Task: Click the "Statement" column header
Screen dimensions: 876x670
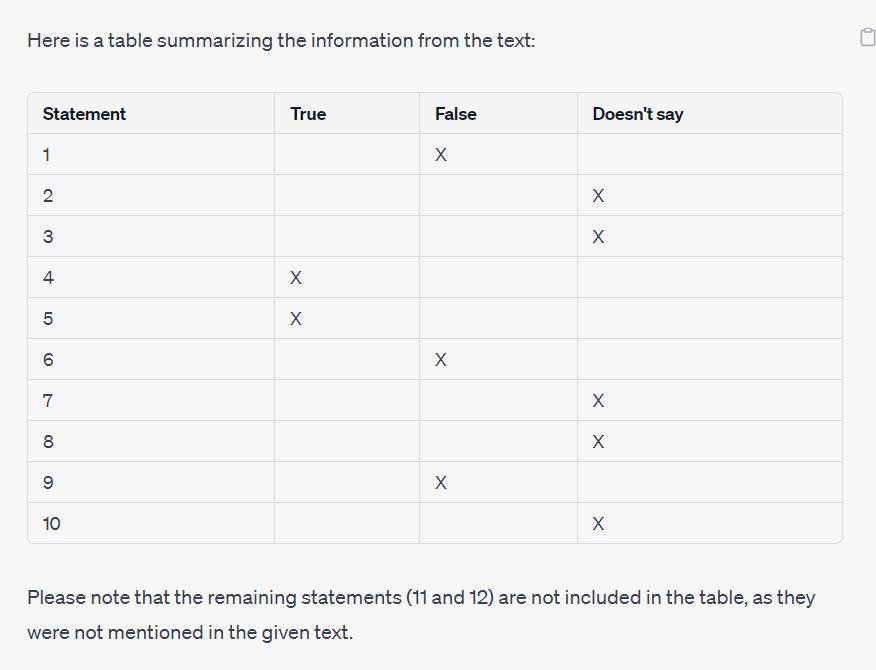Action: click(x=84, y=114)
